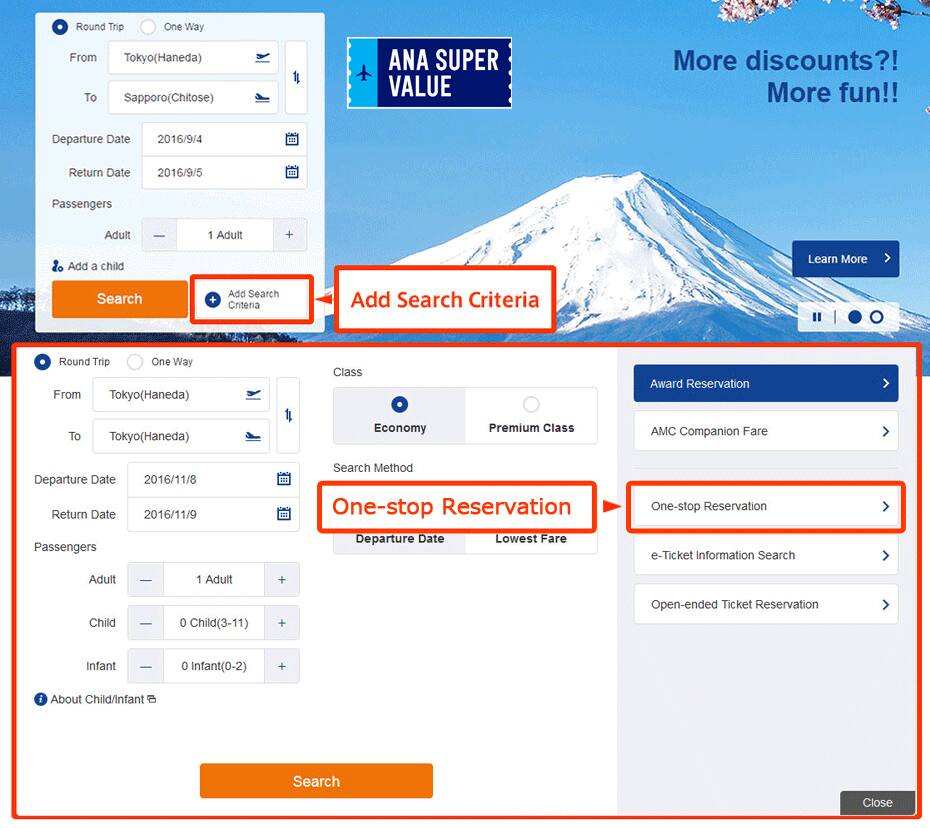The height and width of the screenshot is (828, 930).
Task: Increase the Child(3-11) passenger count
Action: pyautogui.click(x=282, y=623)
